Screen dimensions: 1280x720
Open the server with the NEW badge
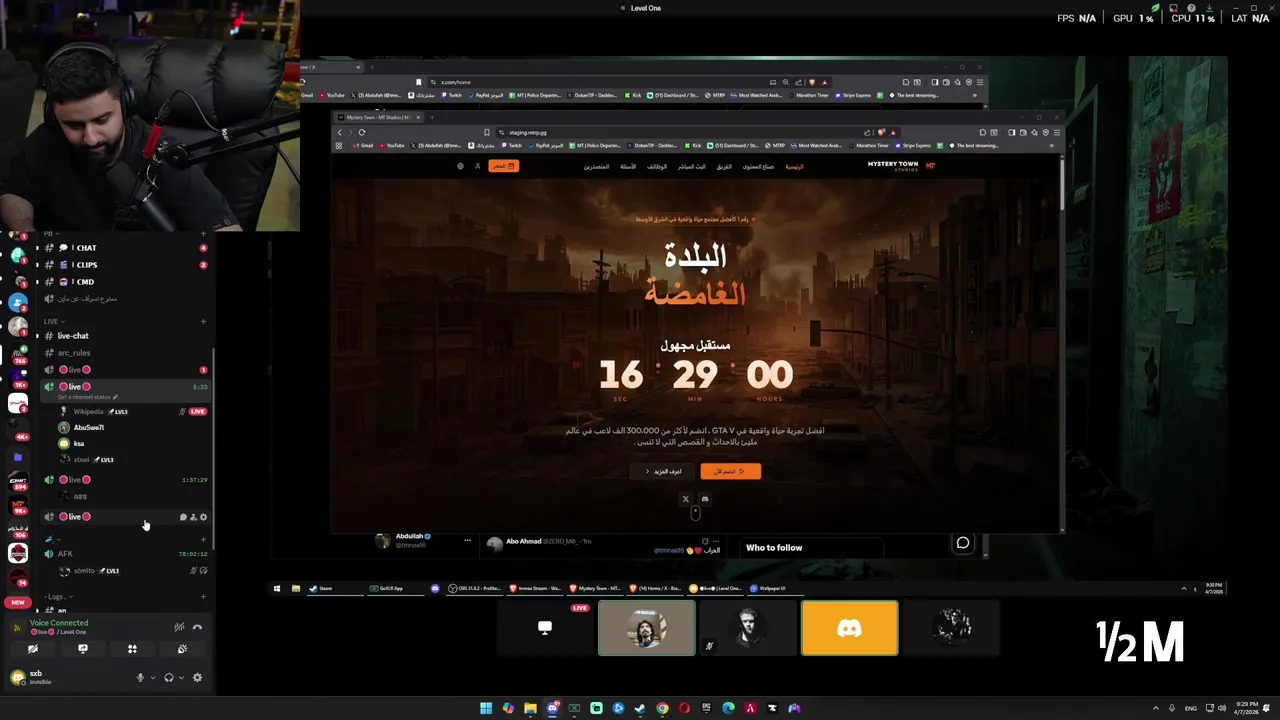(x=18, y=602)
